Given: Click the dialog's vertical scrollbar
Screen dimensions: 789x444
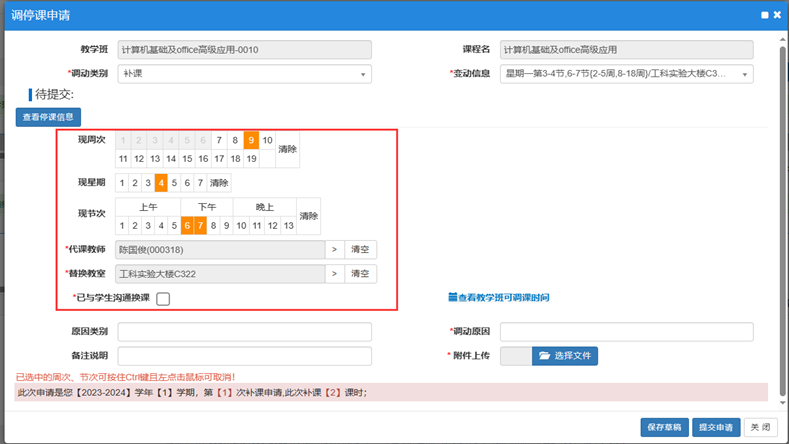Looking at the screenshot, I should click(x=782, y=200).
